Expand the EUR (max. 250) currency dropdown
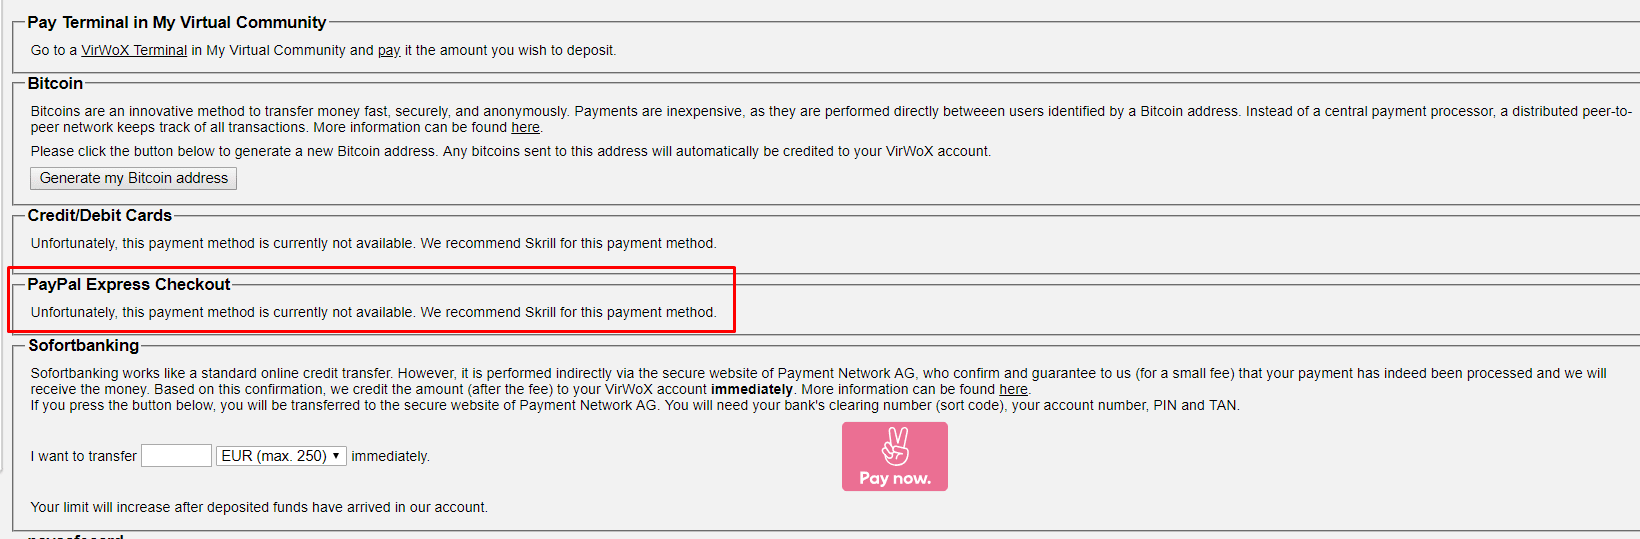 (281, 456)
